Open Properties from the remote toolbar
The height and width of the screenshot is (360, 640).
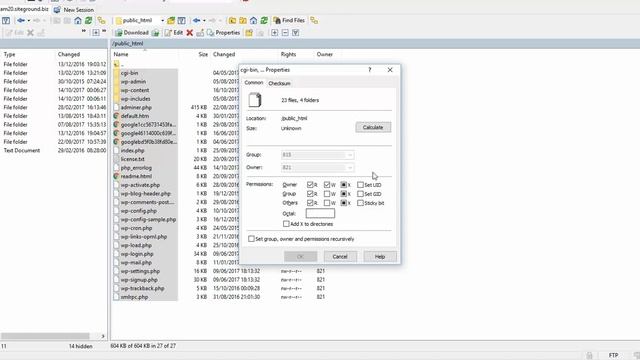pyautogui.click(x=223, y=33)
